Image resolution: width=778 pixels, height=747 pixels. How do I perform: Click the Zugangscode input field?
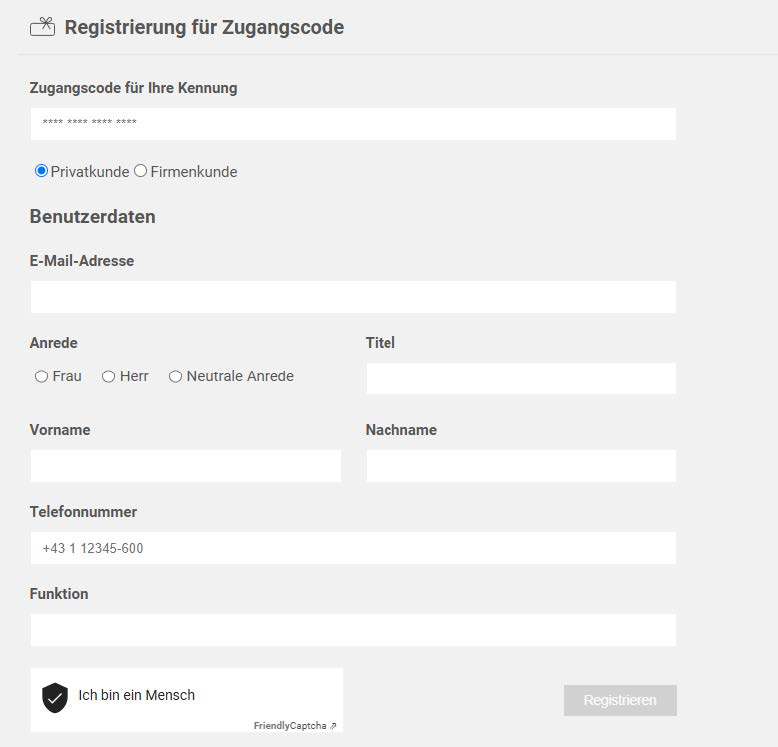[353, 124]
